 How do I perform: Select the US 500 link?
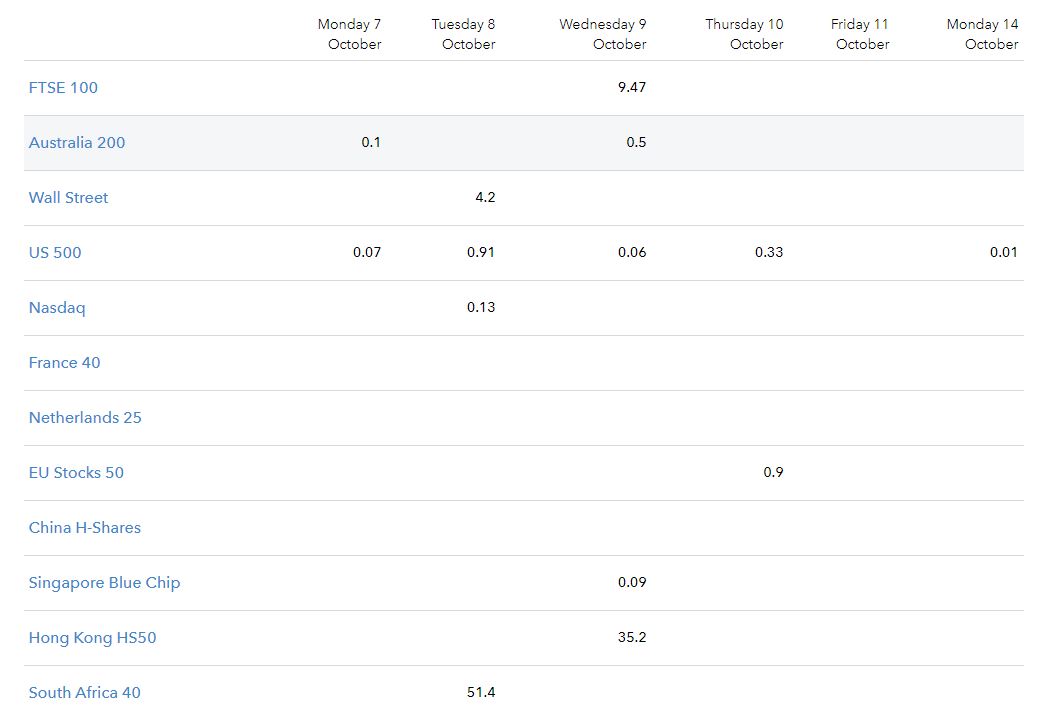[55, 253]
